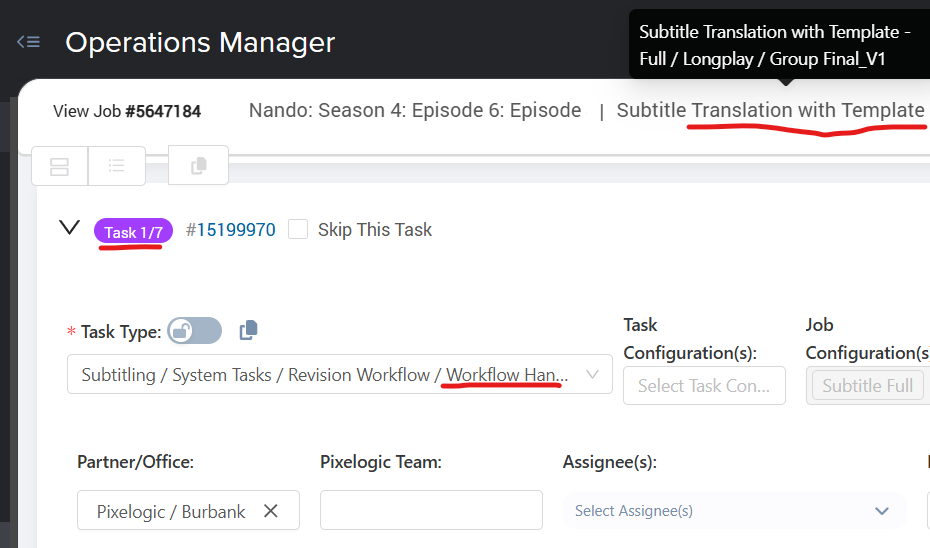Click the Pixelogic Team input field
Screen dimensions: 930x548
point(431,510)
